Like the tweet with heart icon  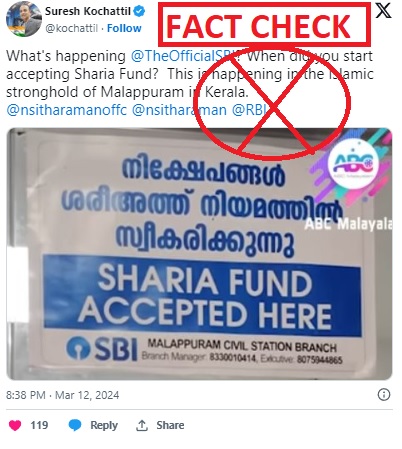pyautogui.click(x=15, y=425)
